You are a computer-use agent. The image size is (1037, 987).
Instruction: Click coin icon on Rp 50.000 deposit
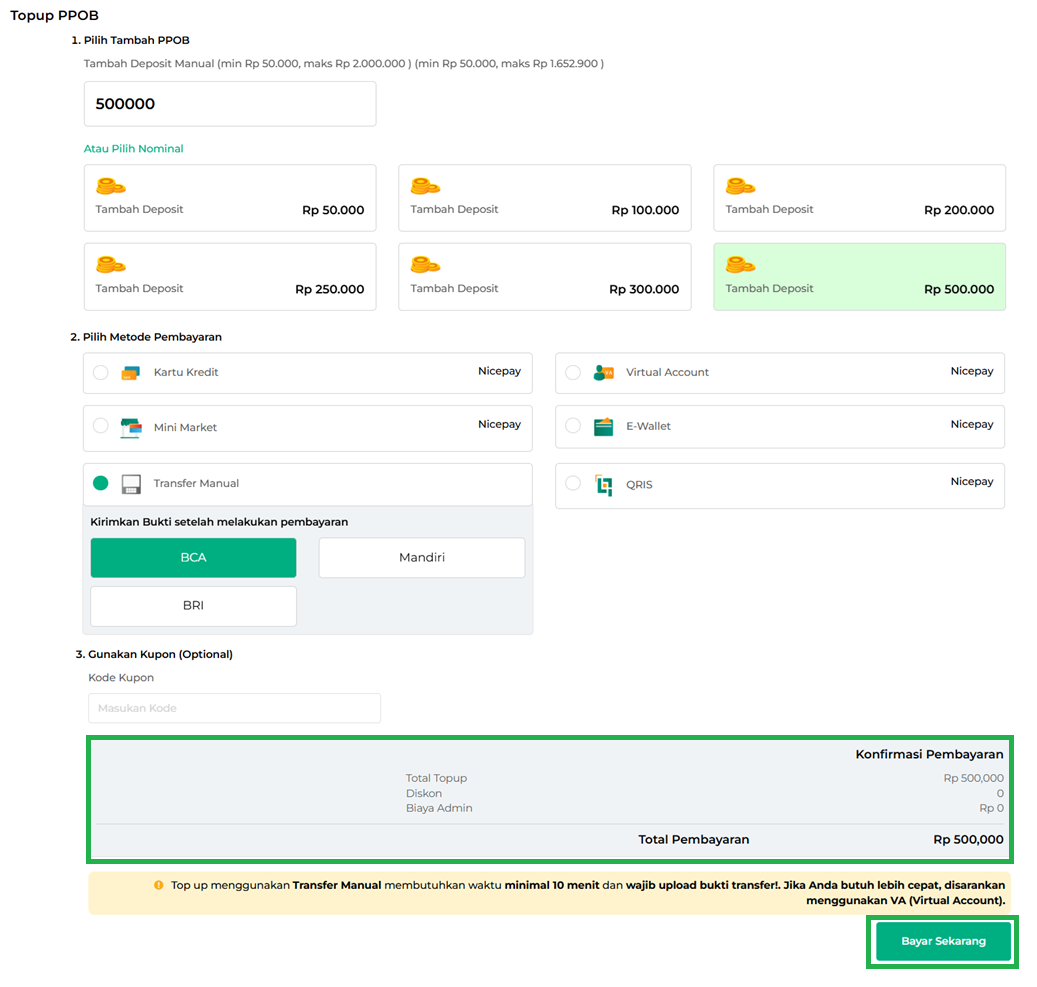point(110,186)
